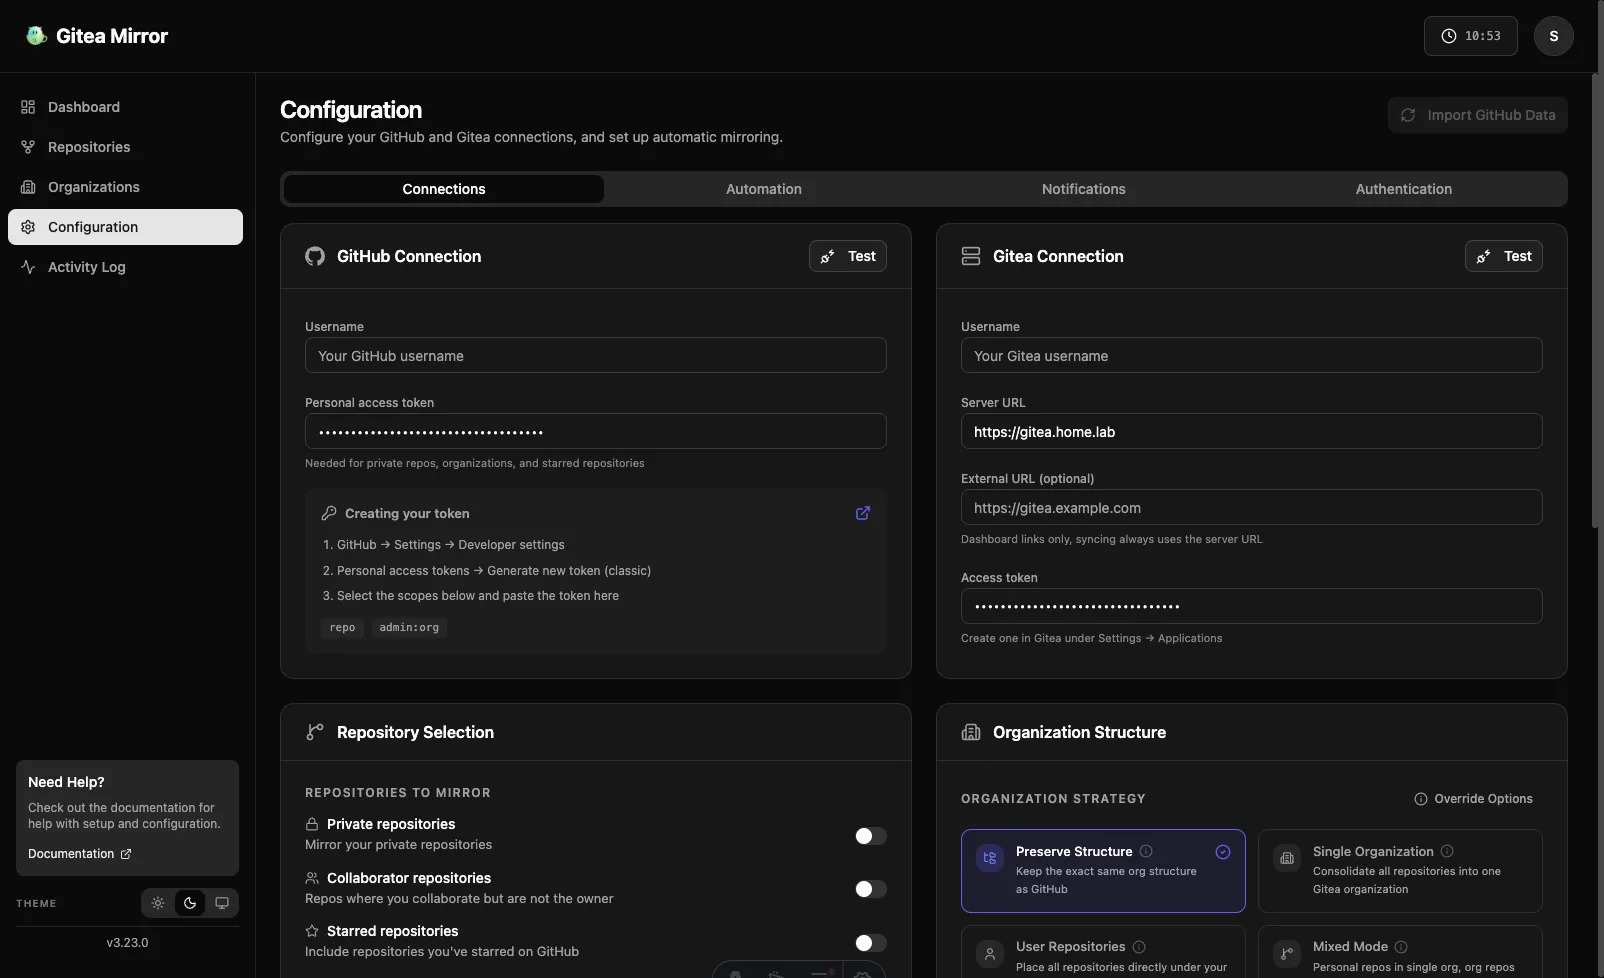Show info for Single Organization
1604x978 pixels.
coord(1447,851)
